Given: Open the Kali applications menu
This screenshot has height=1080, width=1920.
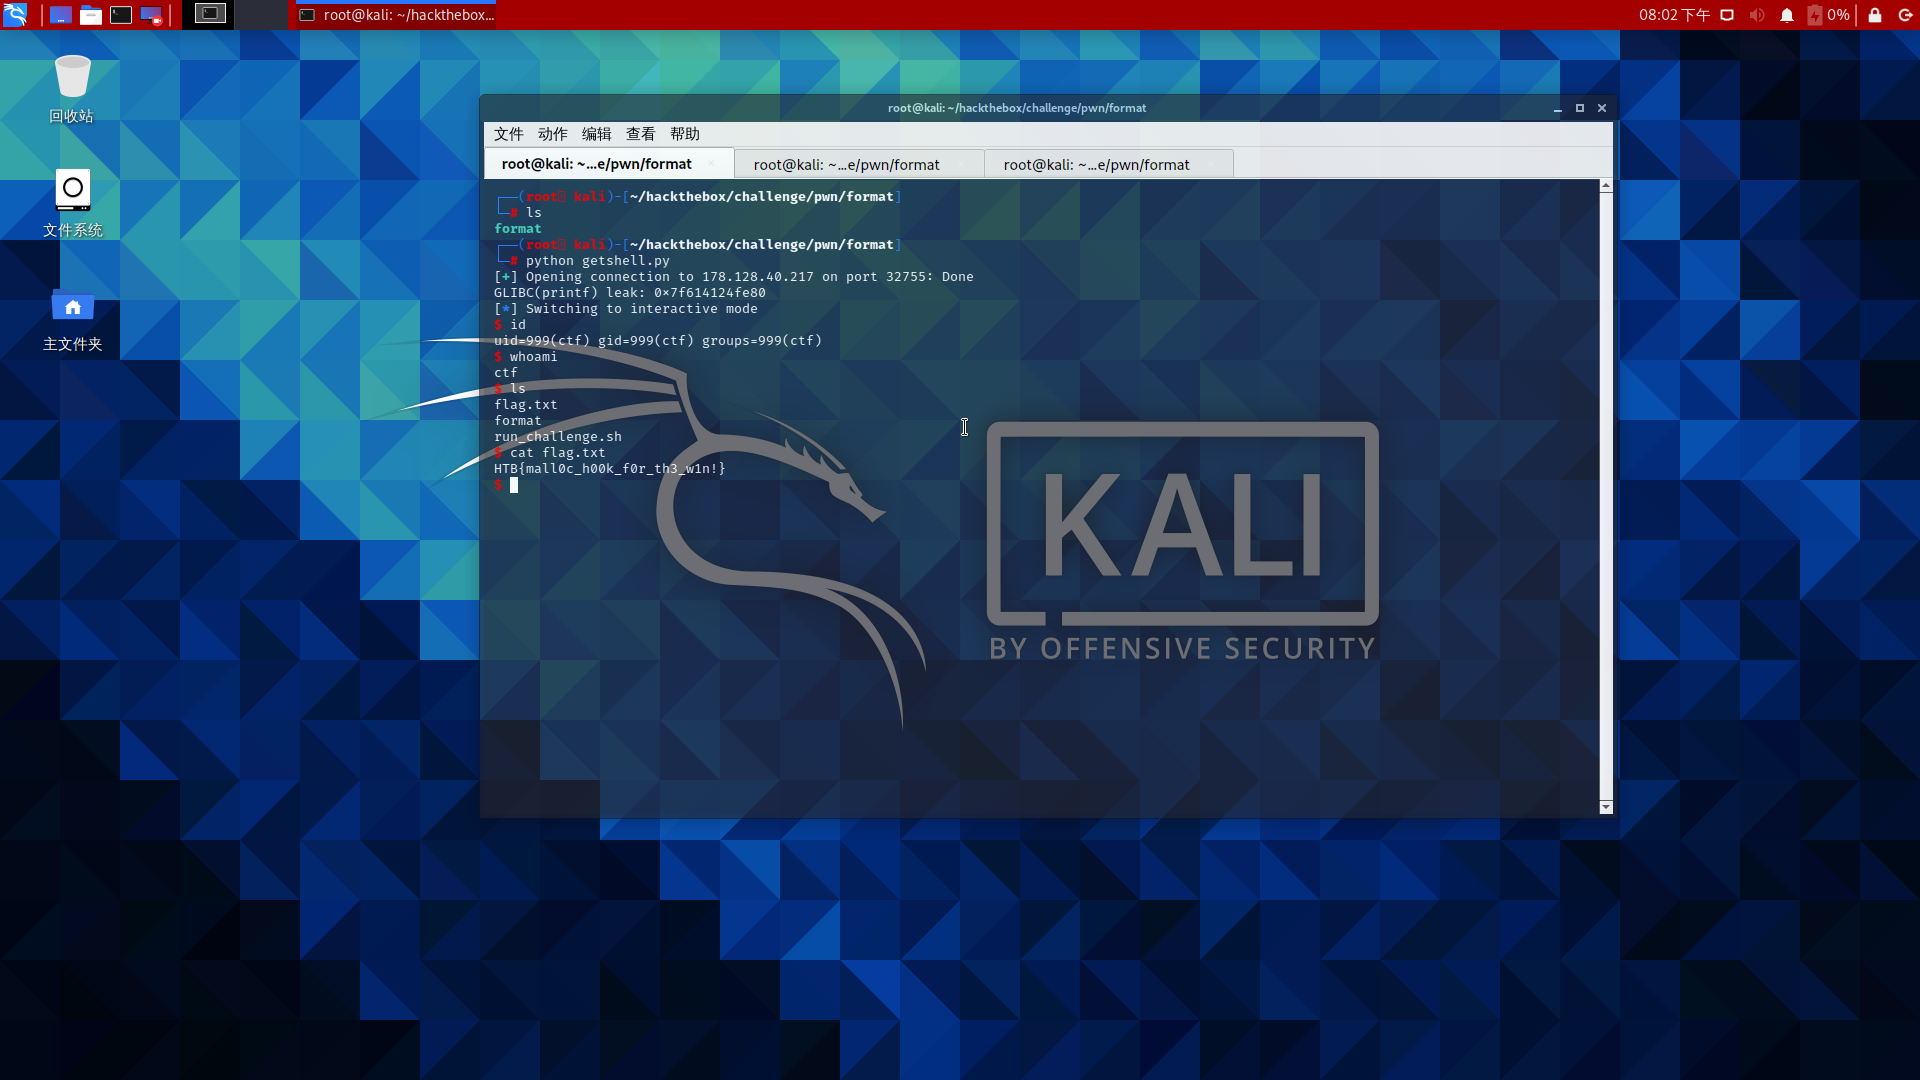Looking at the screenshot, I should [x=15, y=15].
